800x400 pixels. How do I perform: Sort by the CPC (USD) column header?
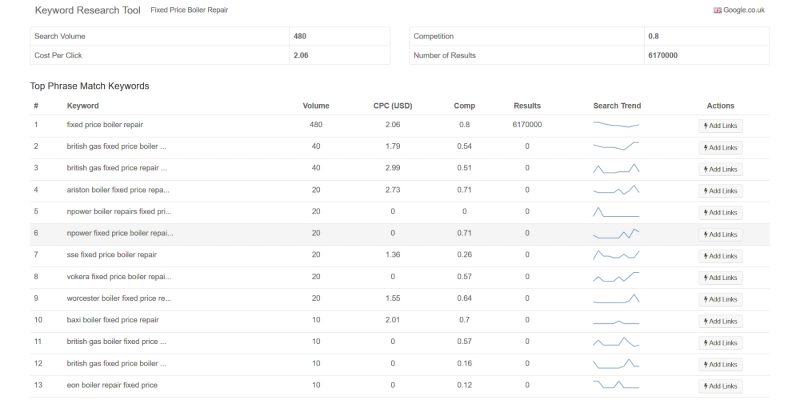coord(393,105)
